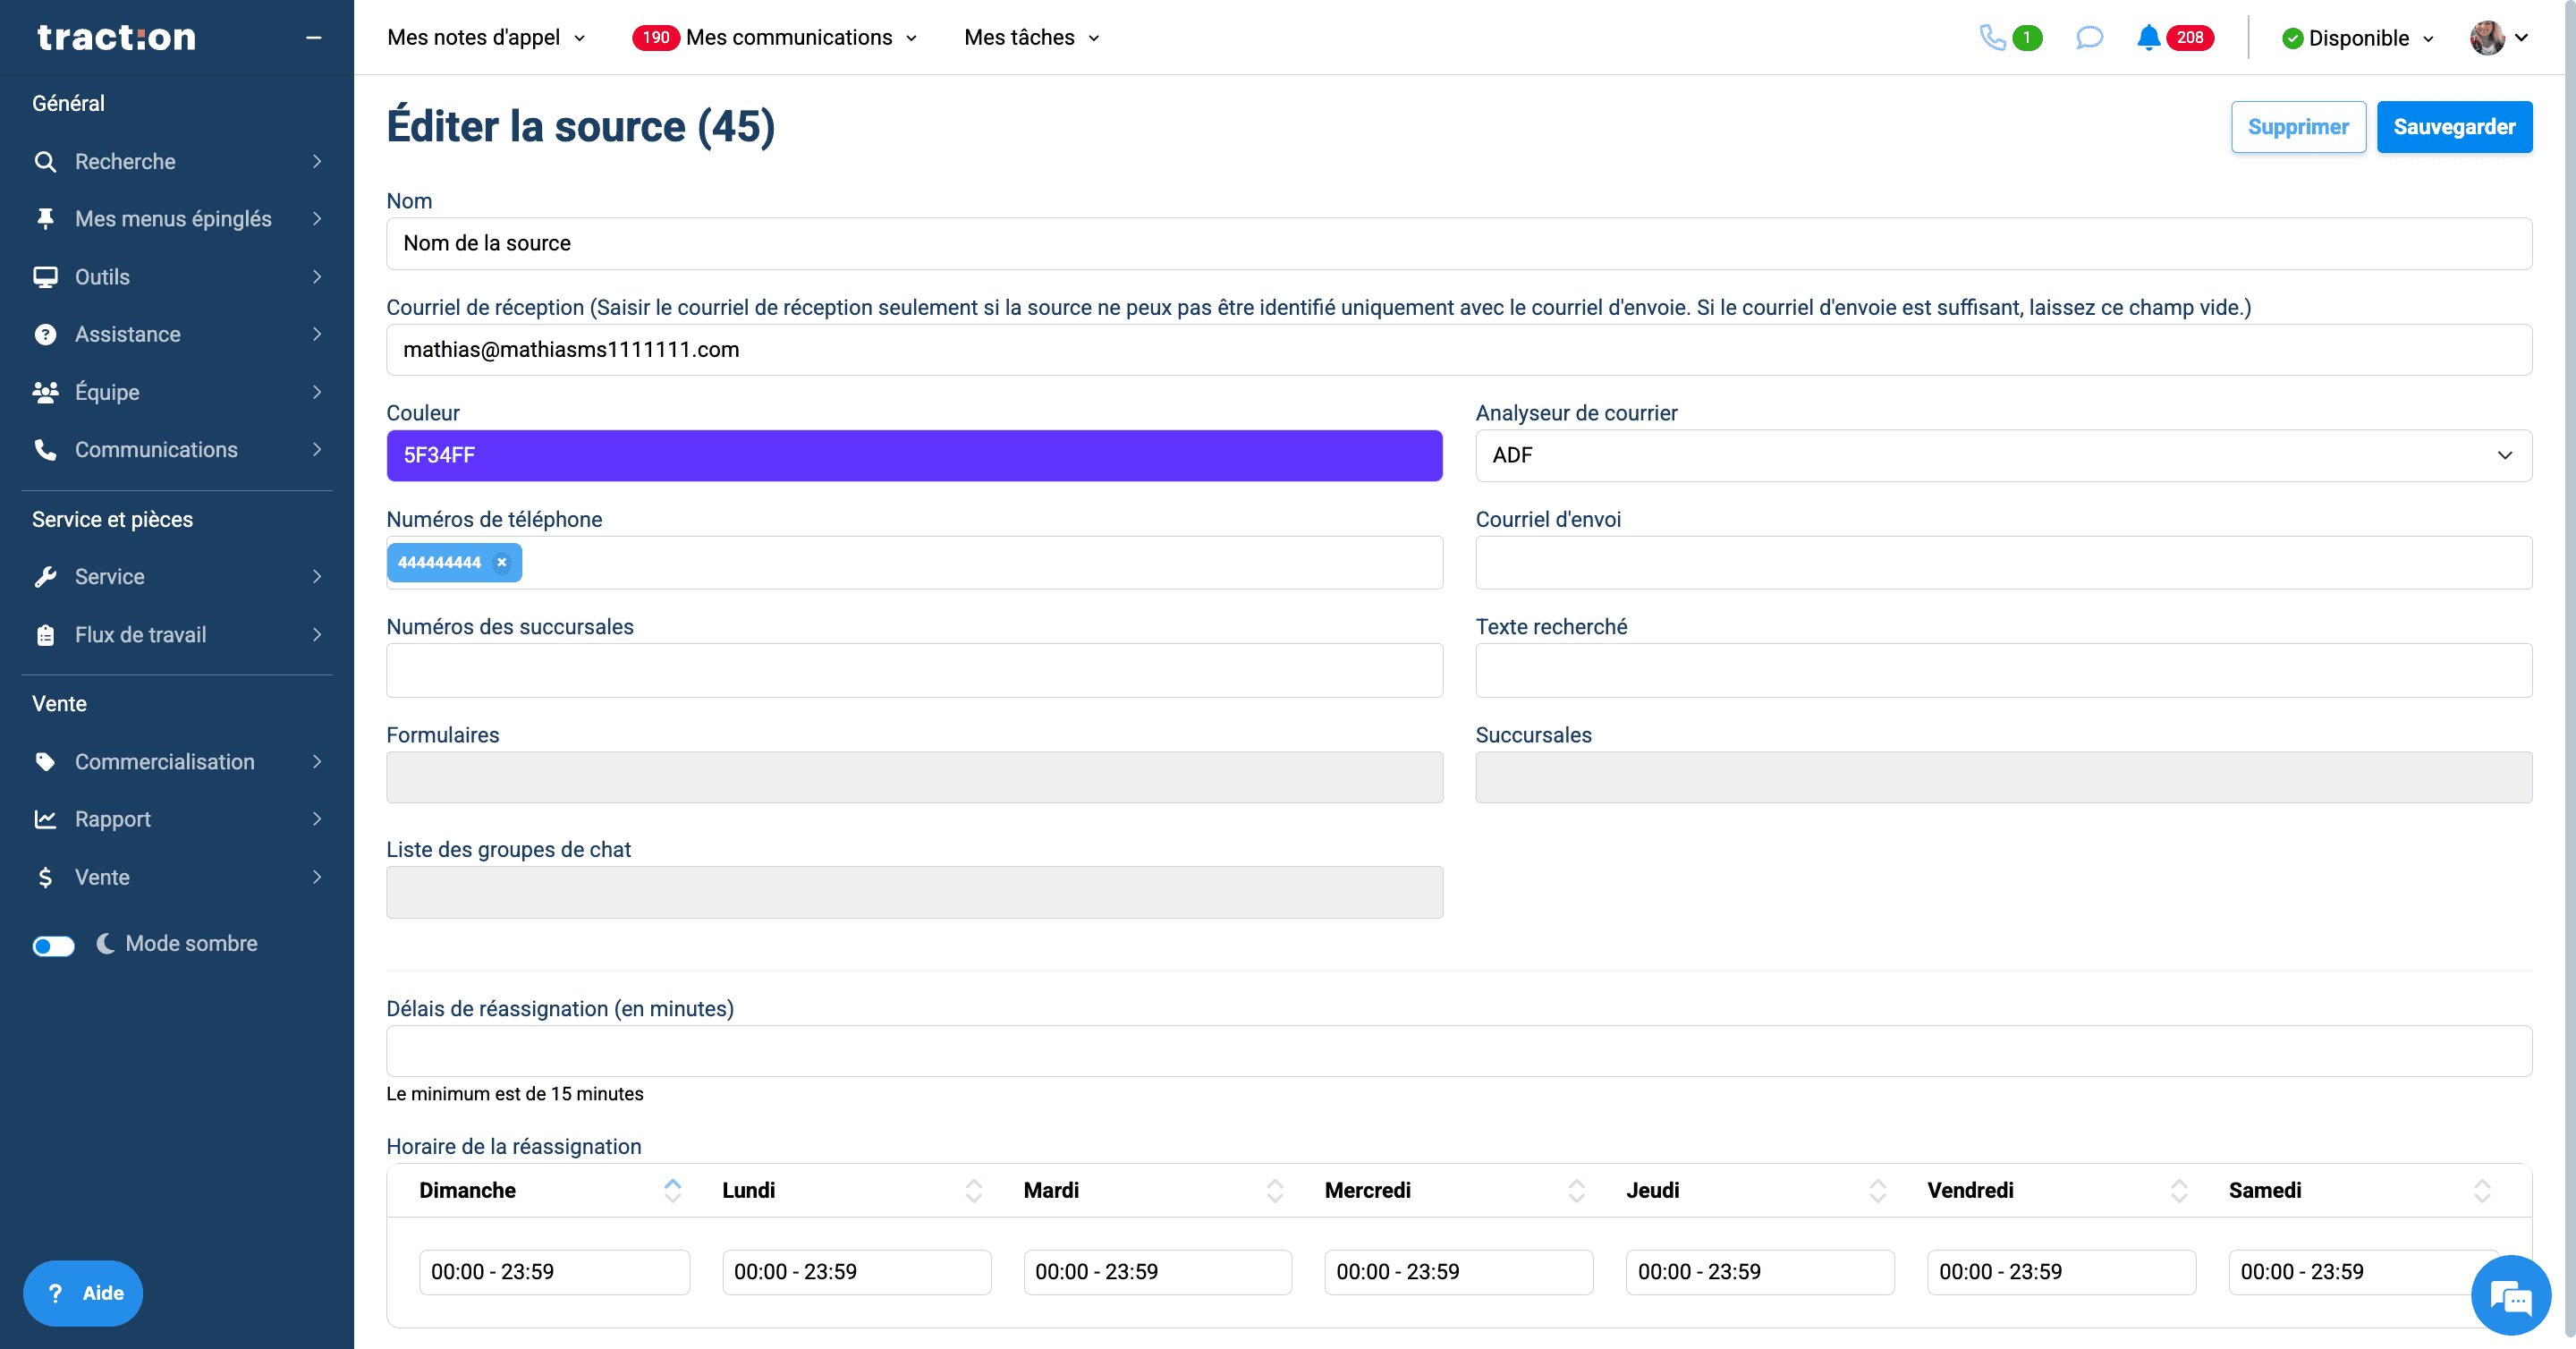The height and width of the screenshot is (1349, 2576).
Task: Open the Analyseur de courrier ADF dropdown
Action: point(2003,455)
